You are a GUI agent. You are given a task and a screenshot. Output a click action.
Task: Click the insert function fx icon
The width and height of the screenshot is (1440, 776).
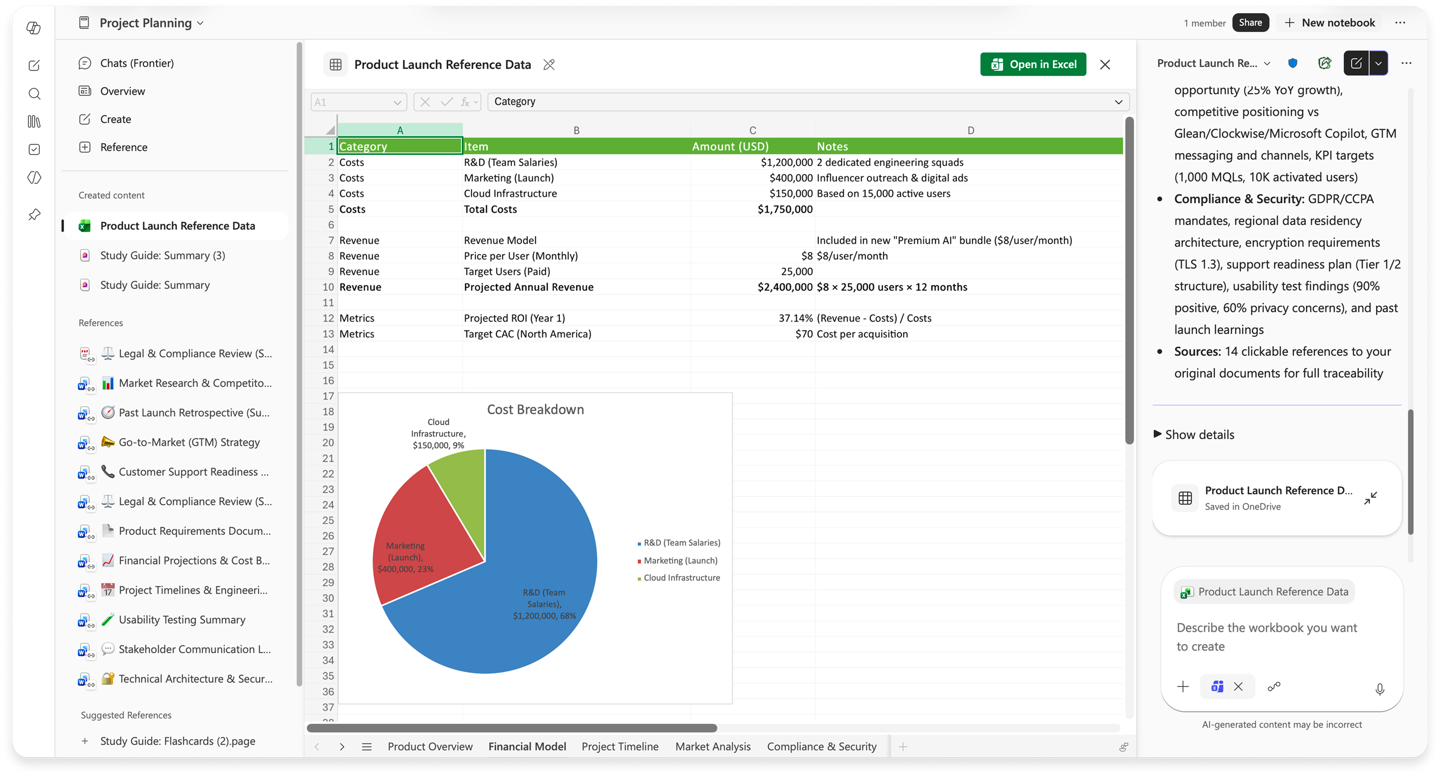[x=465, y=102]
